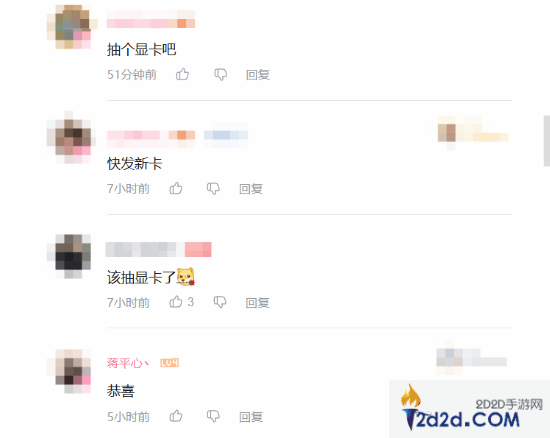The image size is (550, 438).
Task: Reply to the comment 恭喜
Action: point(251,417)
